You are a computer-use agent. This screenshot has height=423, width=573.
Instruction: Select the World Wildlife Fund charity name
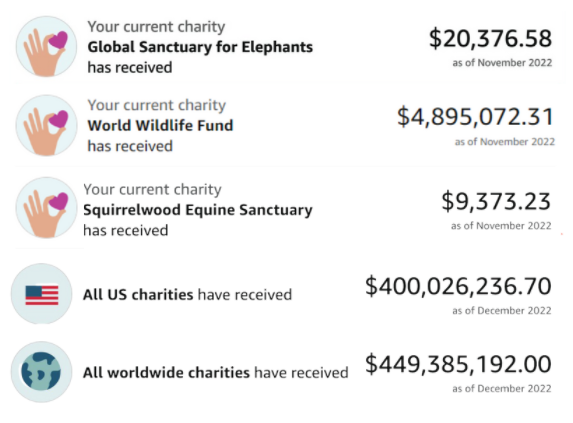[x=160, y=125]
